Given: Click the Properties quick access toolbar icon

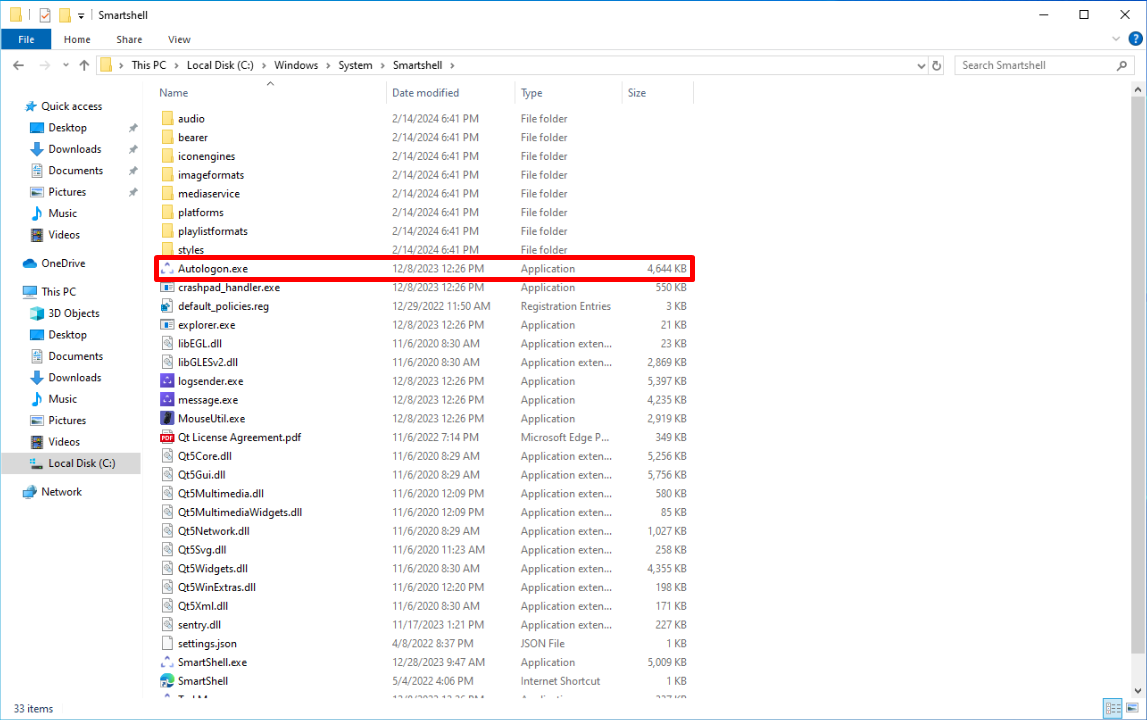Looking at the screenshot, I should pyautogui.click(x=45, y=15).
